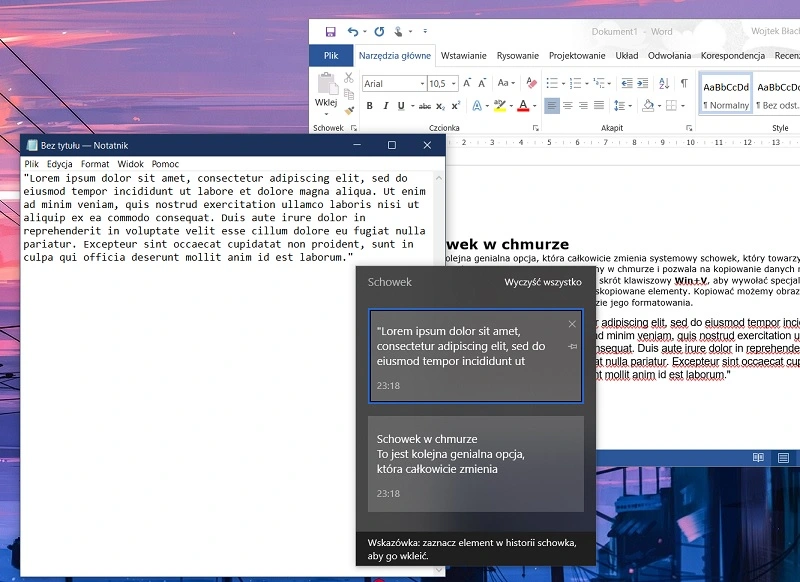Clear formatting with the eraser icon
Image resolution: width=800 pixels, height=582 pixels.
(531, 83)
